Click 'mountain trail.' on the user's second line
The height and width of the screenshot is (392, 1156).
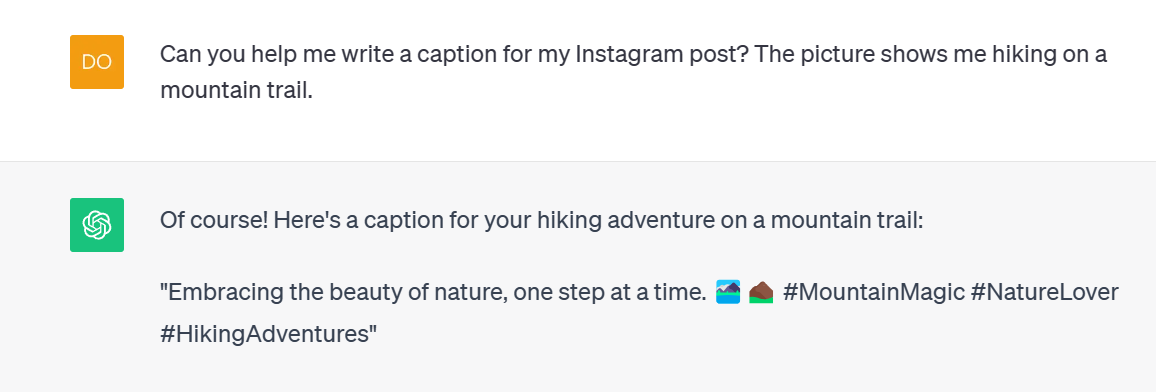[237, 91]
